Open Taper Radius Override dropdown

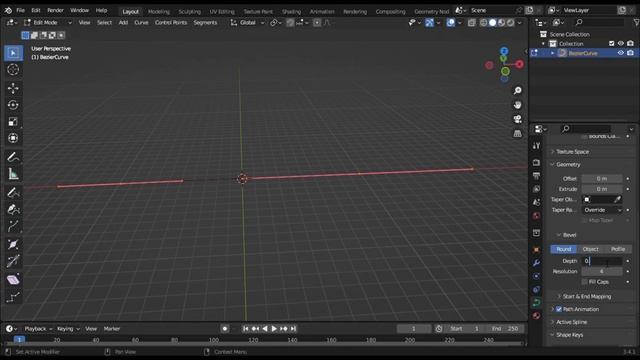[602, 210]
